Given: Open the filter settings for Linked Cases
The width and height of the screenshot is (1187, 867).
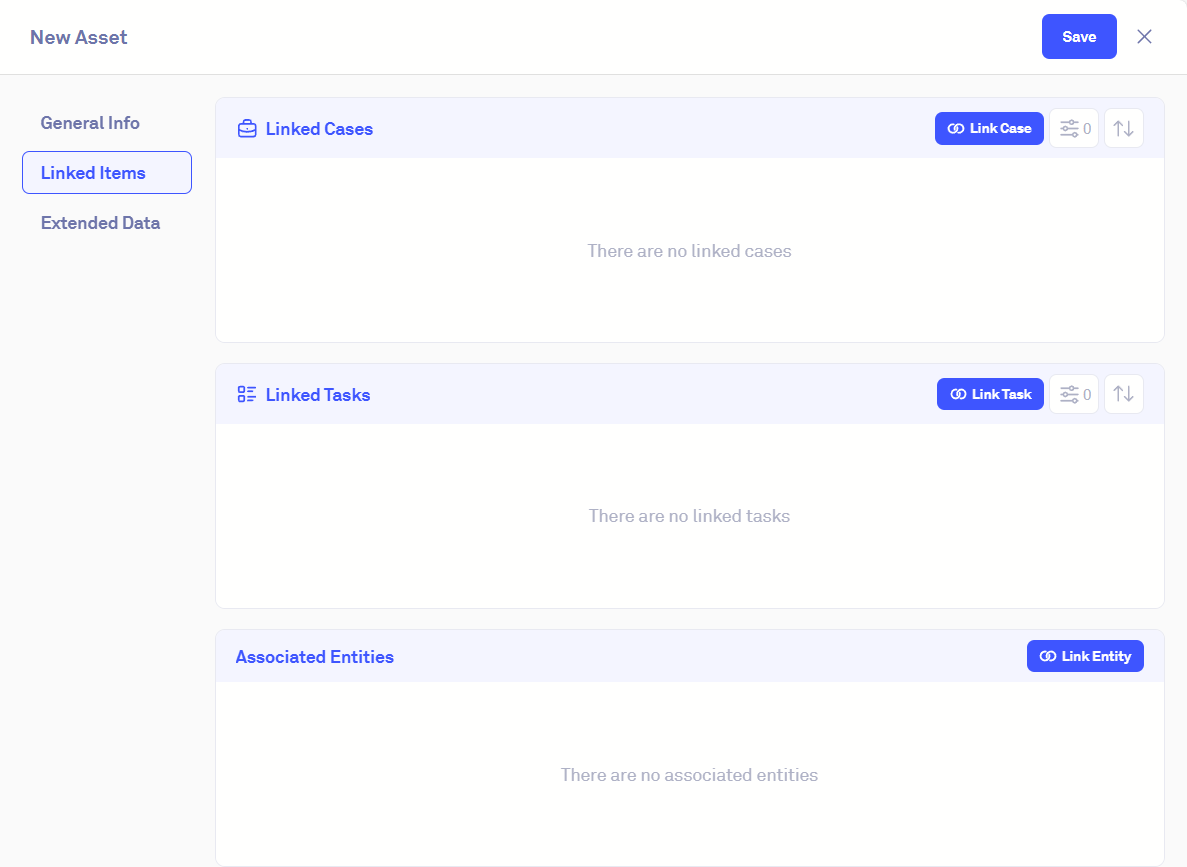Looking at the screenshot, I should tap(1074, 129).
